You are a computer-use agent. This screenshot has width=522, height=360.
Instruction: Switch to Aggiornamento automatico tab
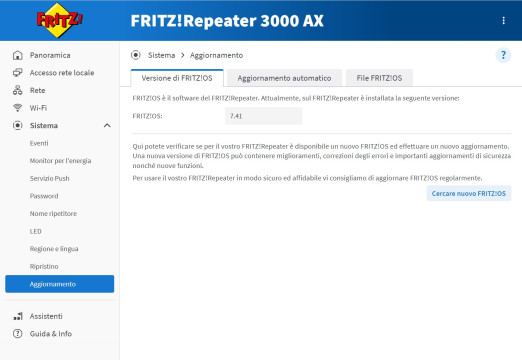click(284, 78)
